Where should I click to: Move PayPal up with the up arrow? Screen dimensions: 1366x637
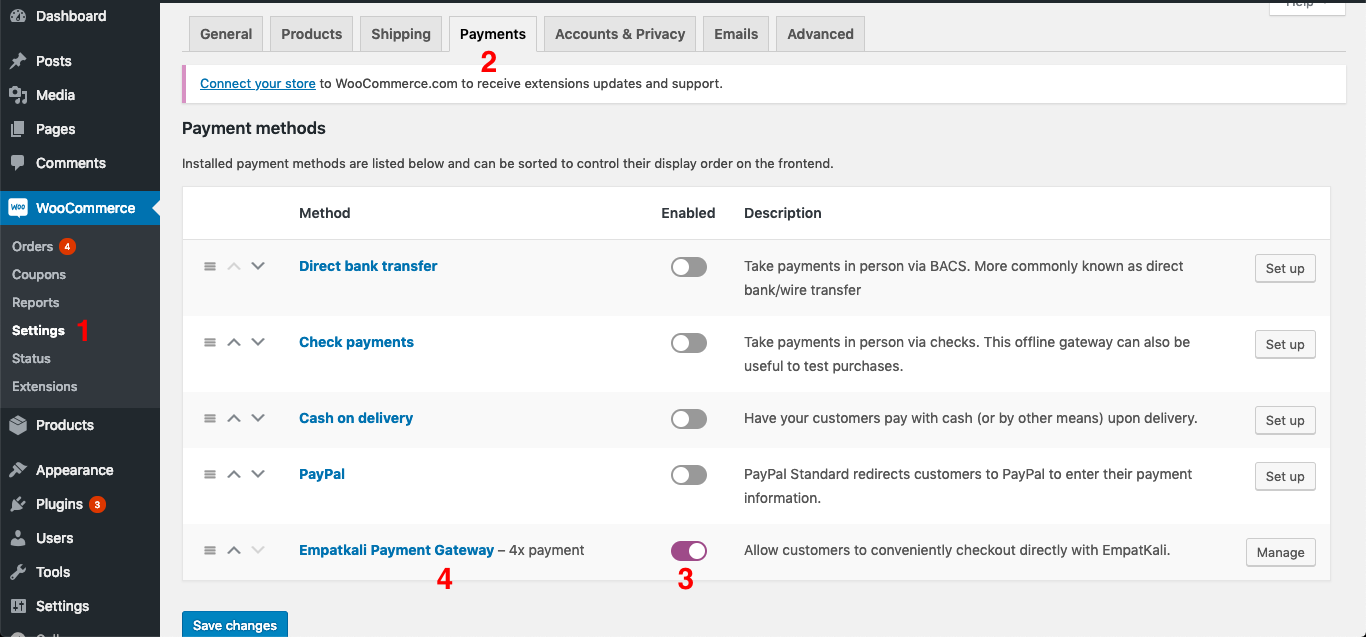[x=234, y=474]
